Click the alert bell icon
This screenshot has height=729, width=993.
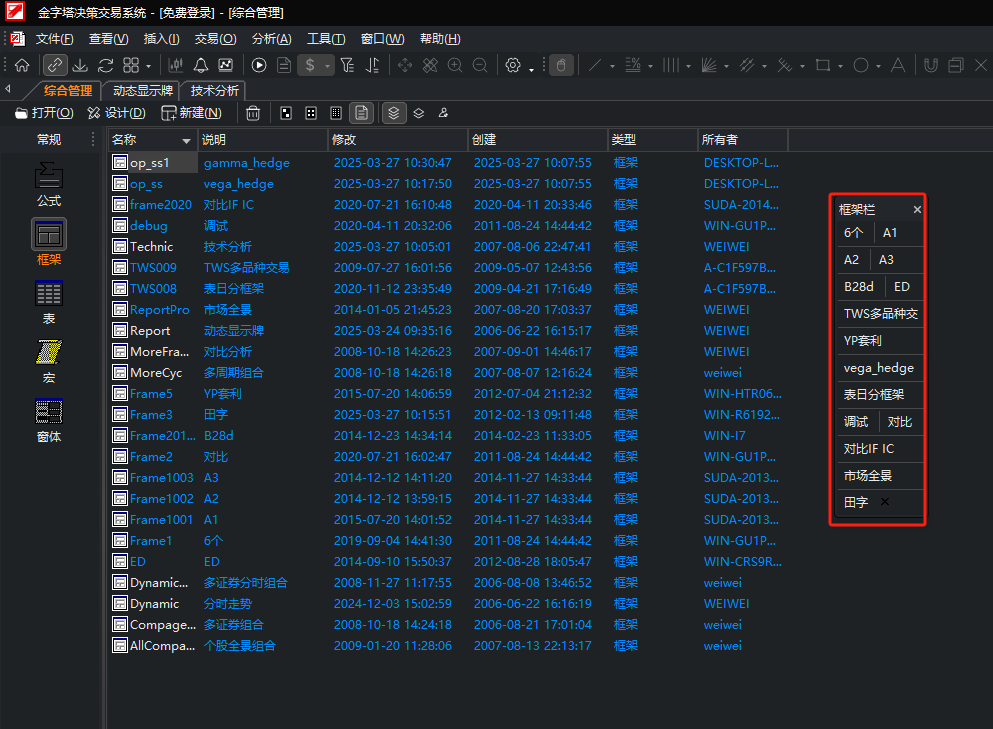(x=201, y=65)
